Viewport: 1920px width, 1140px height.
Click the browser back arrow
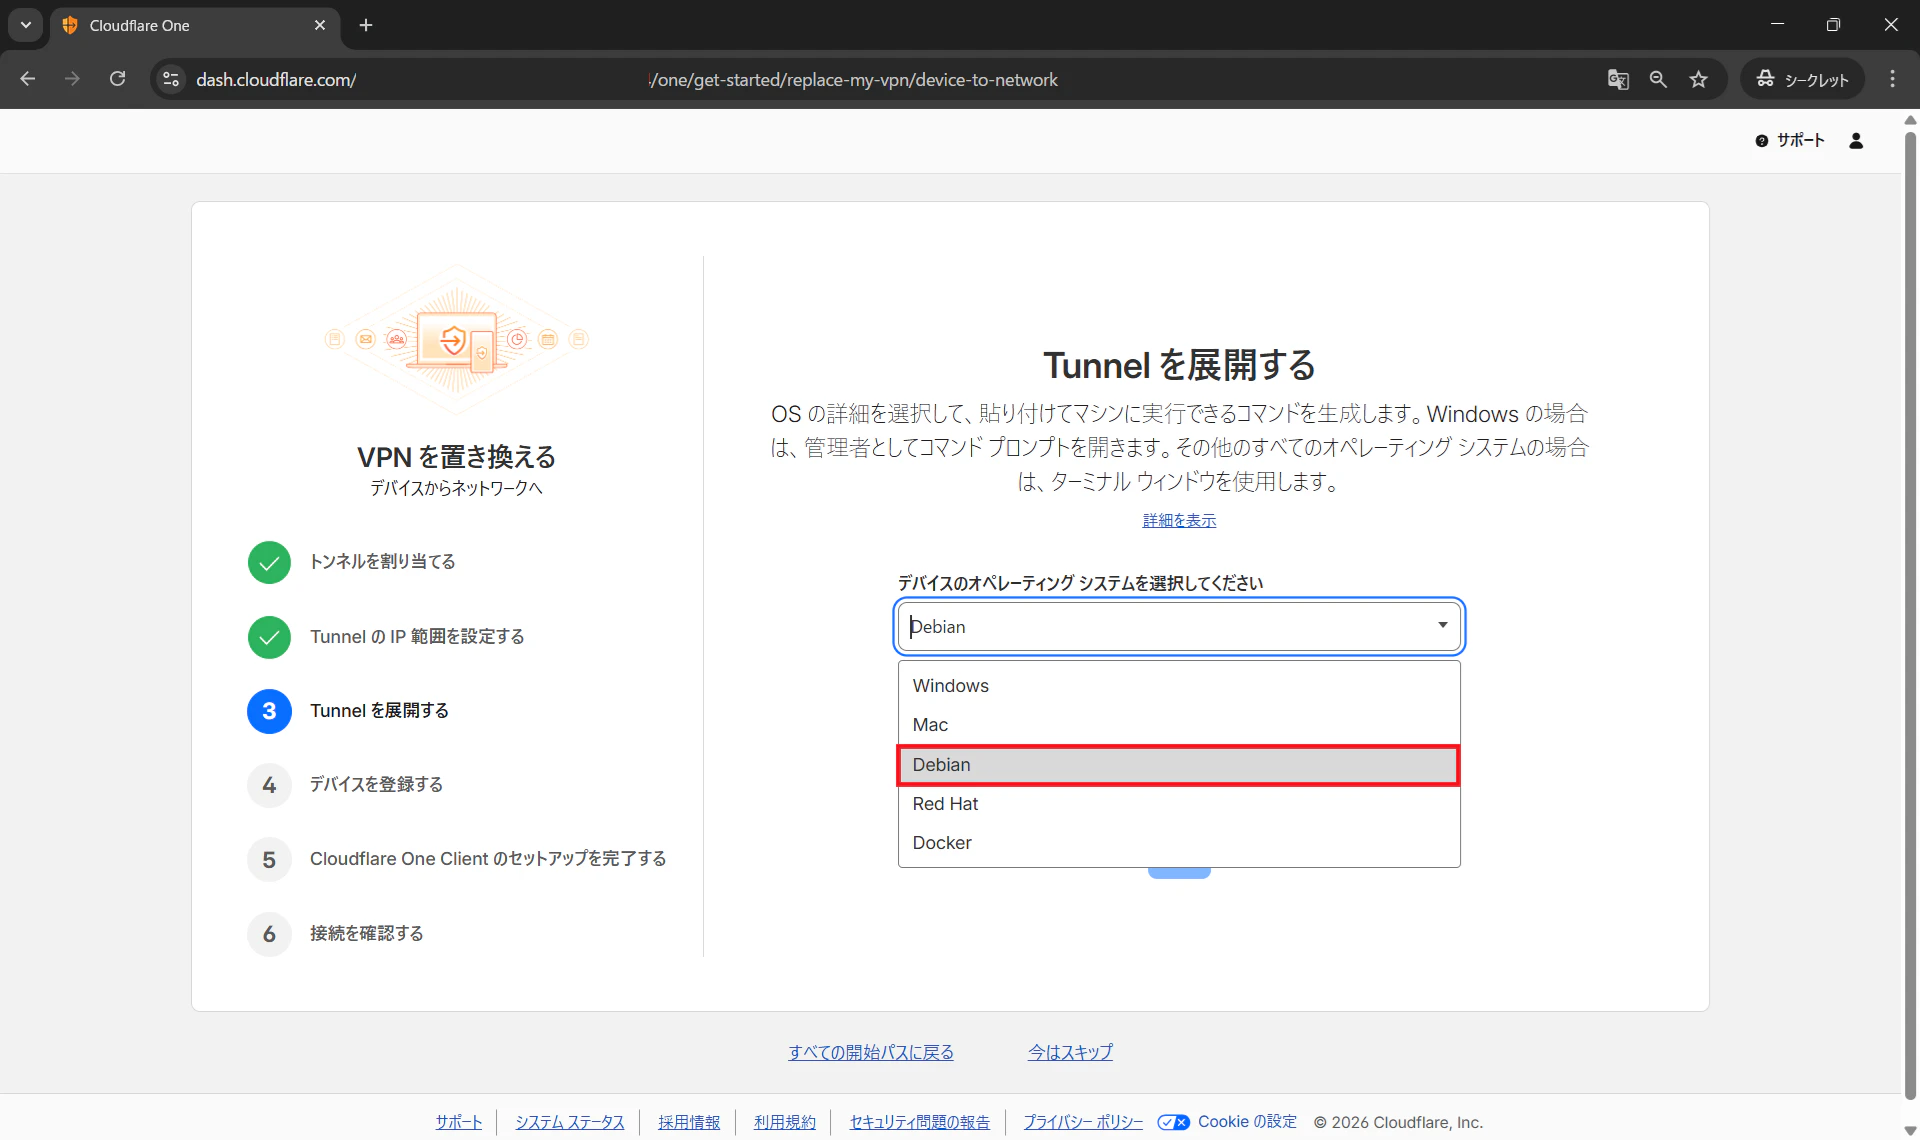click(x=28, y=79)
